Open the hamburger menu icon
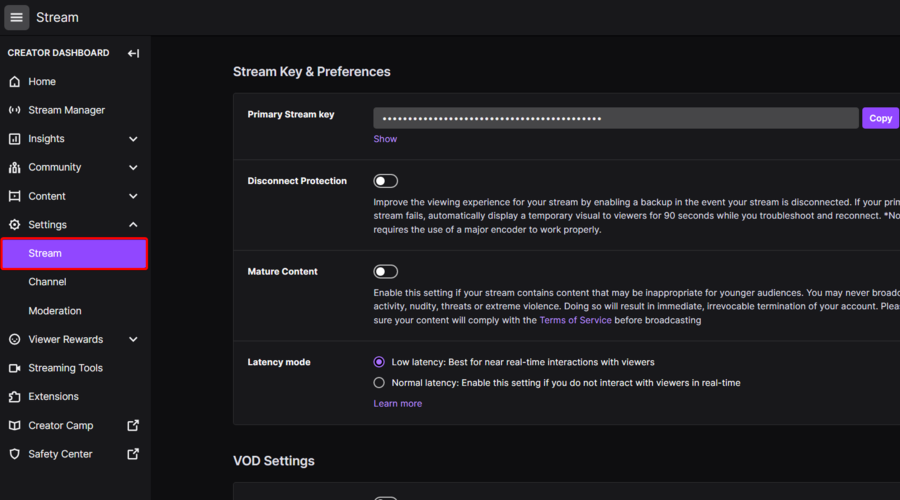 (x=17, y=17)
